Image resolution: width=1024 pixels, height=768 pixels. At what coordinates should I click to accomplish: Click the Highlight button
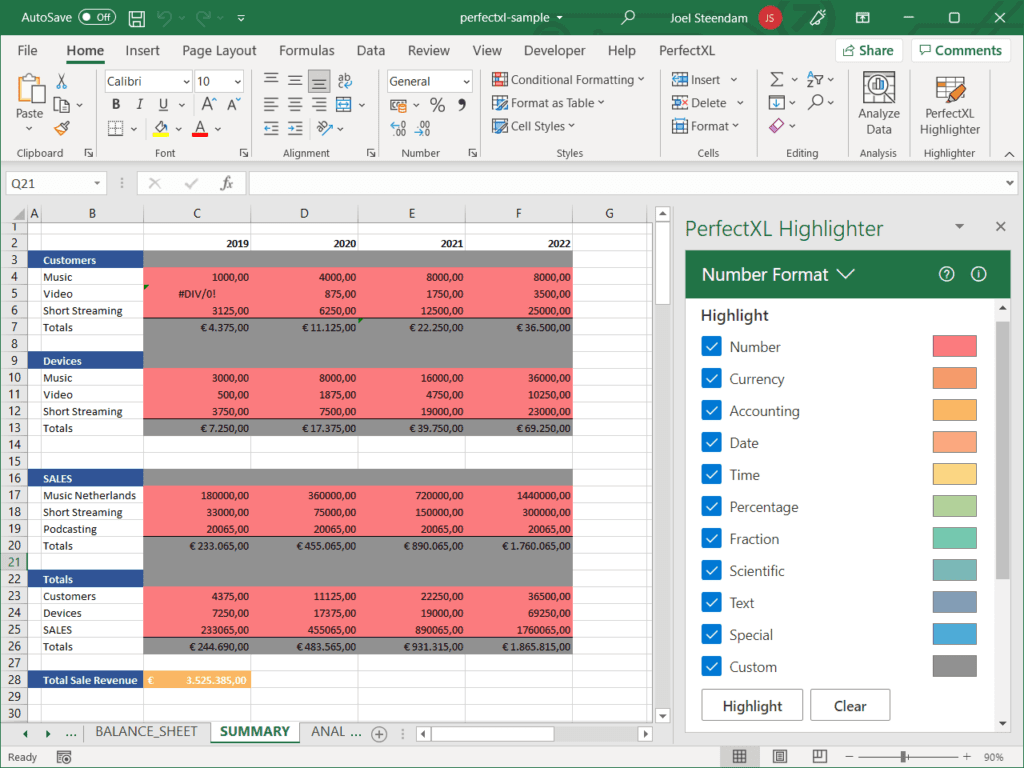coord(751,704)
